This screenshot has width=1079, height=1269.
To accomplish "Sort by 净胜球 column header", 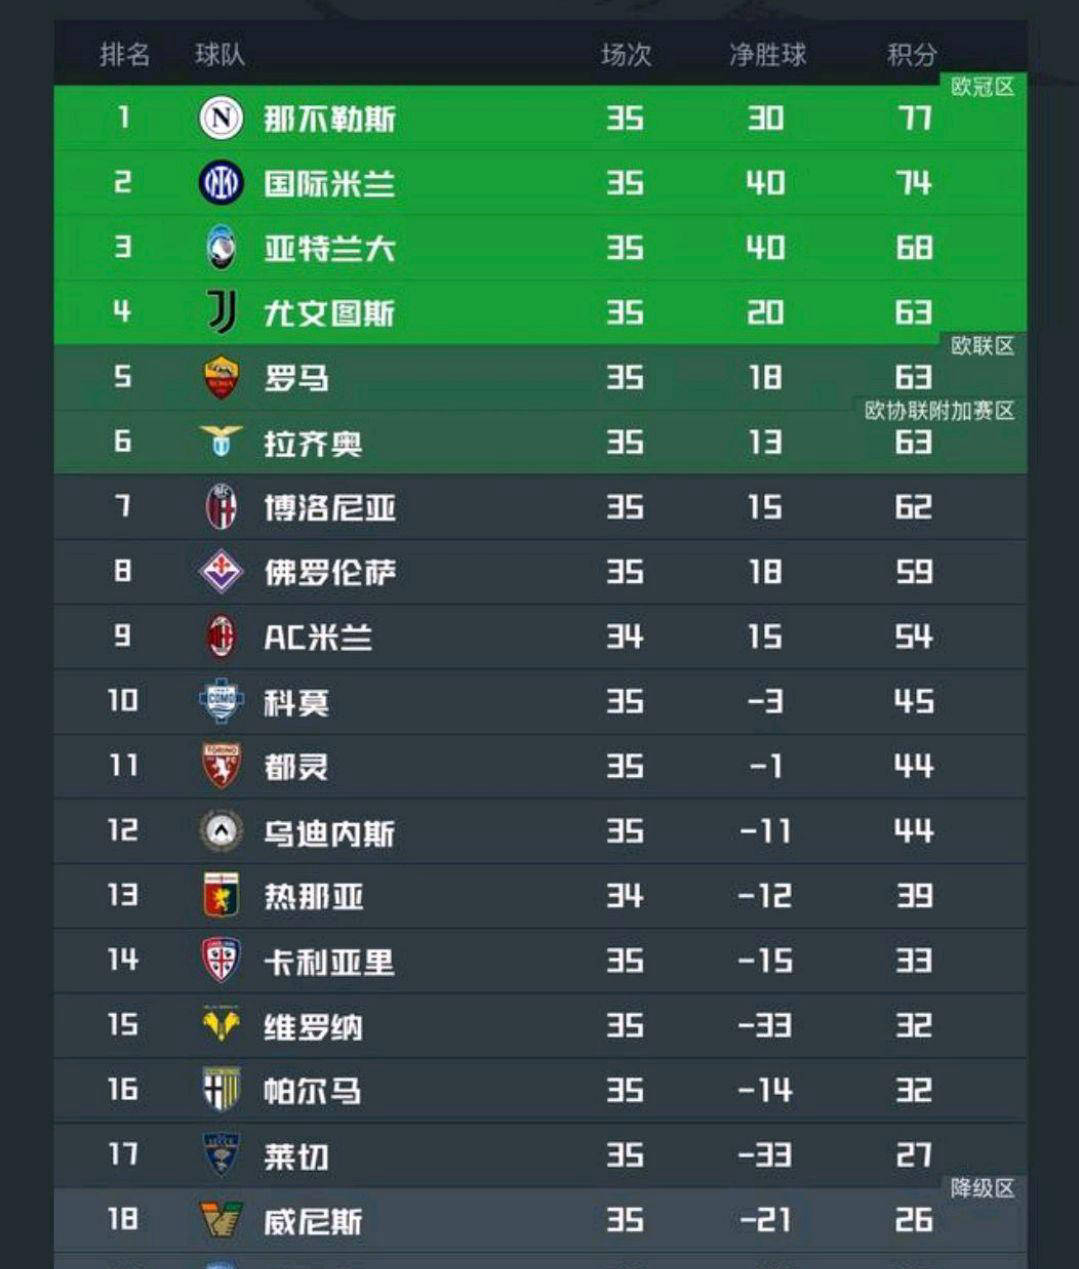I will 767,54.
